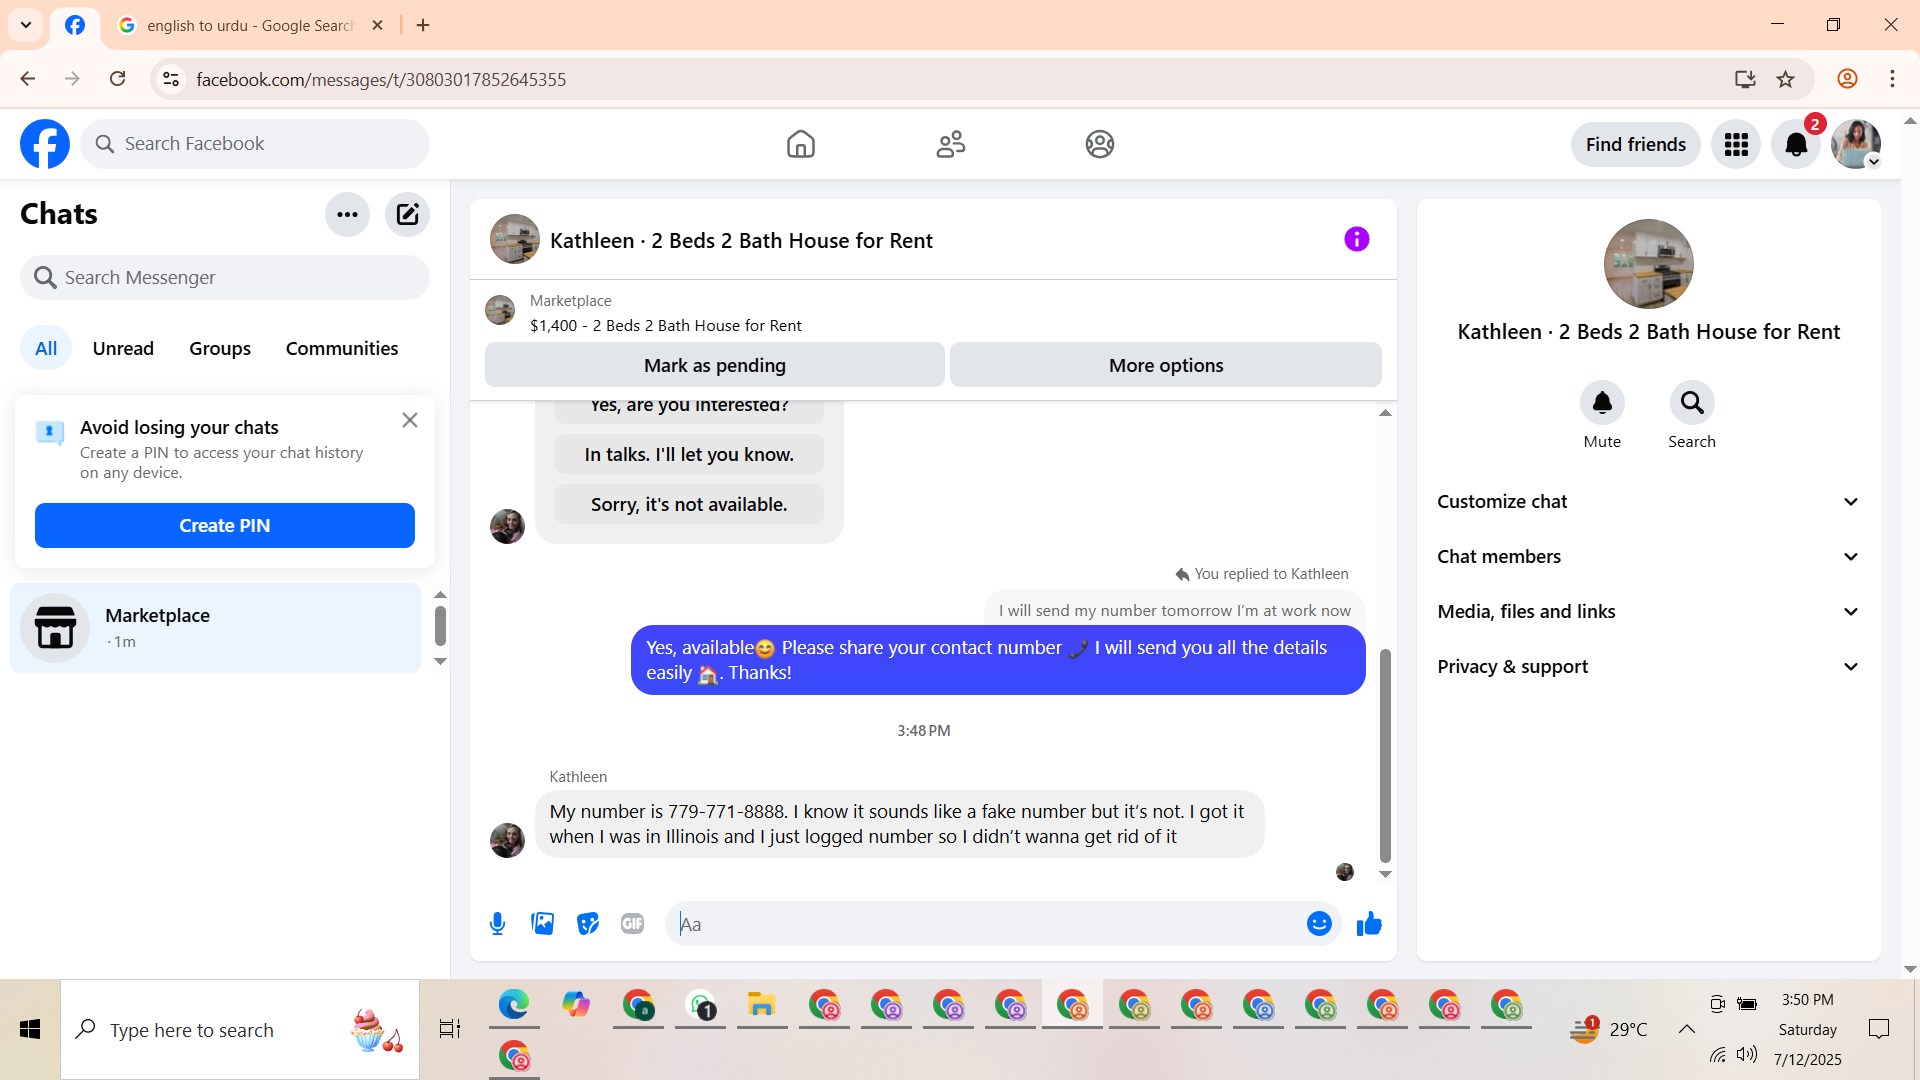Click the voice clip microphone icon
Screen dimensions: 1920x1080
(x=497, y=924)
